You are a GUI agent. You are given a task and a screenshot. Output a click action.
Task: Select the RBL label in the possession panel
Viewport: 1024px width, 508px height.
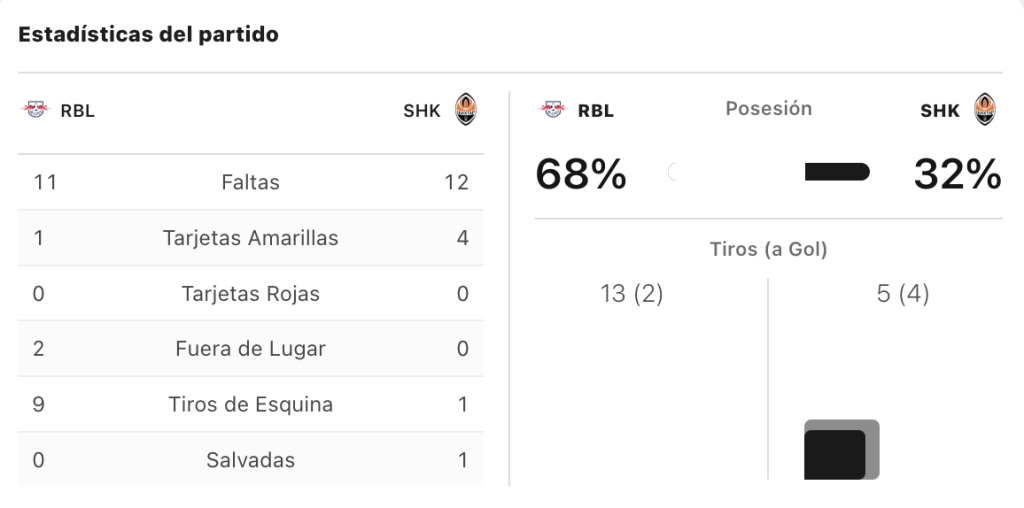click(x=596, y=111)
